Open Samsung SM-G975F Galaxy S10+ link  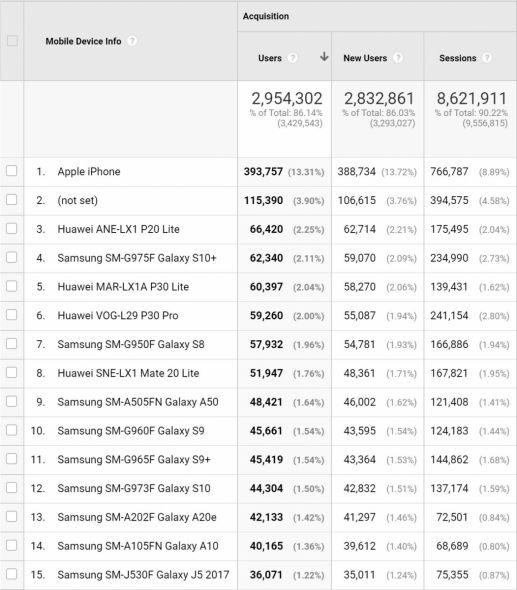137,258
